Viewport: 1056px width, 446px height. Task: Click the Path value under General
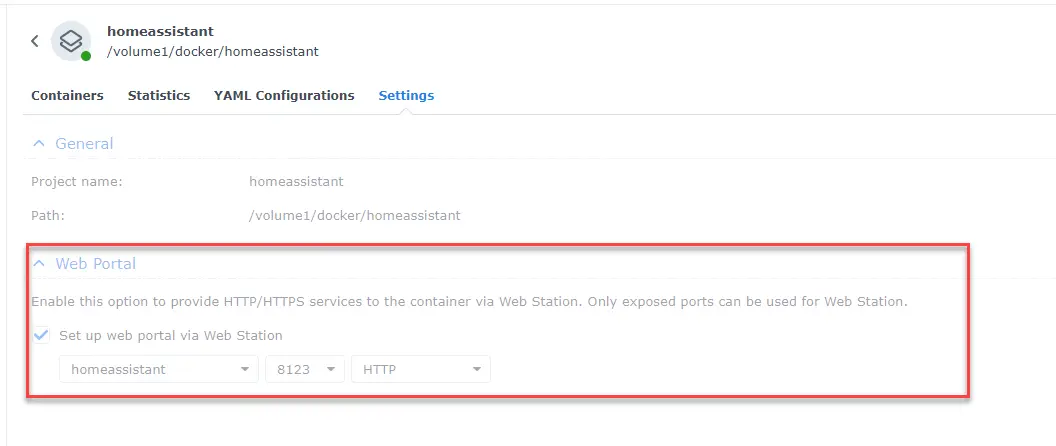coord(354,215)
